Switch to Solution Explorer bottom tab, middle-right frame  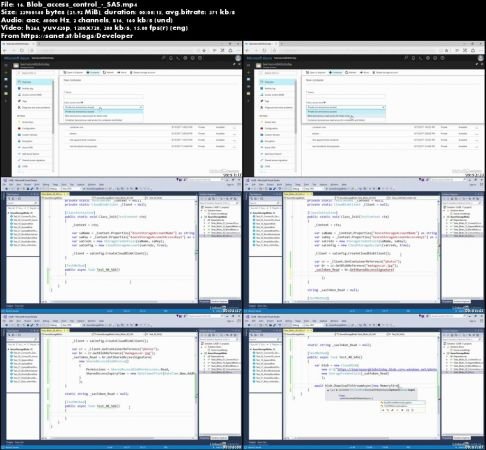[462, 302]
